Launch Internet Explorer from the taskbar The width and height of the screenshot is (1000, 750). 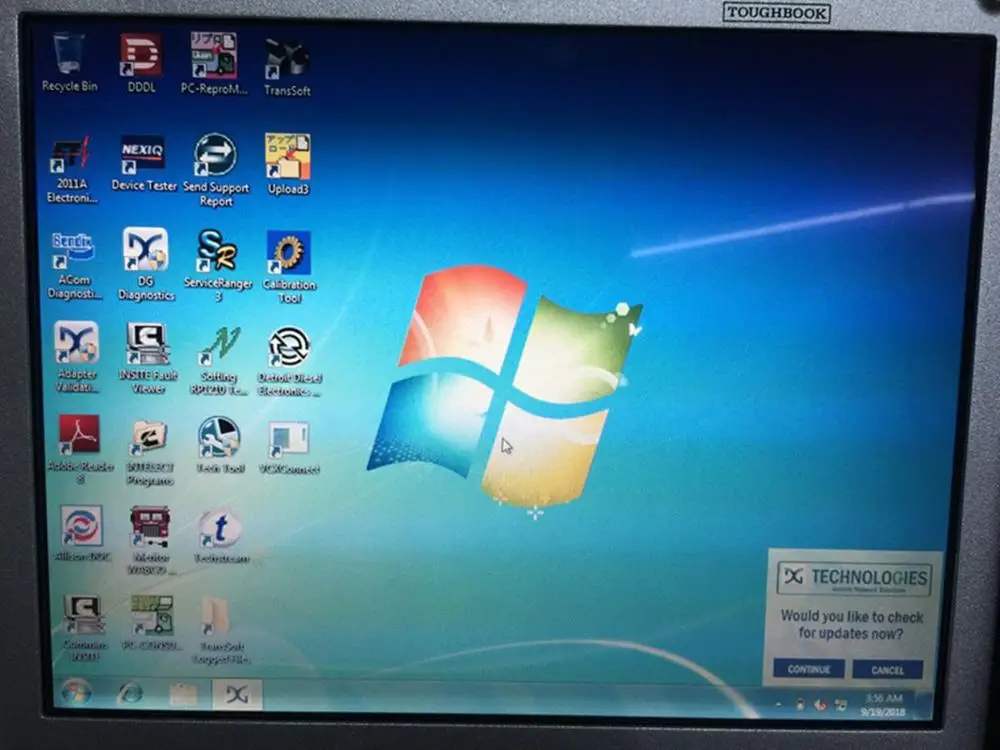point(129,693)
